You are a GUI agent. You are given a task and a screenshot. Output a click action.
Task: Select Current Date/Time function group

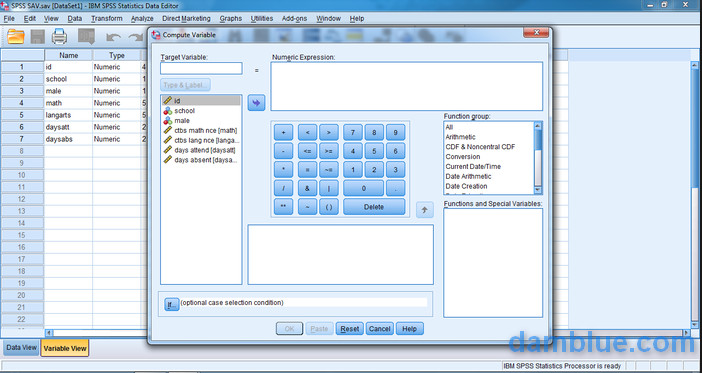[473, 167]
